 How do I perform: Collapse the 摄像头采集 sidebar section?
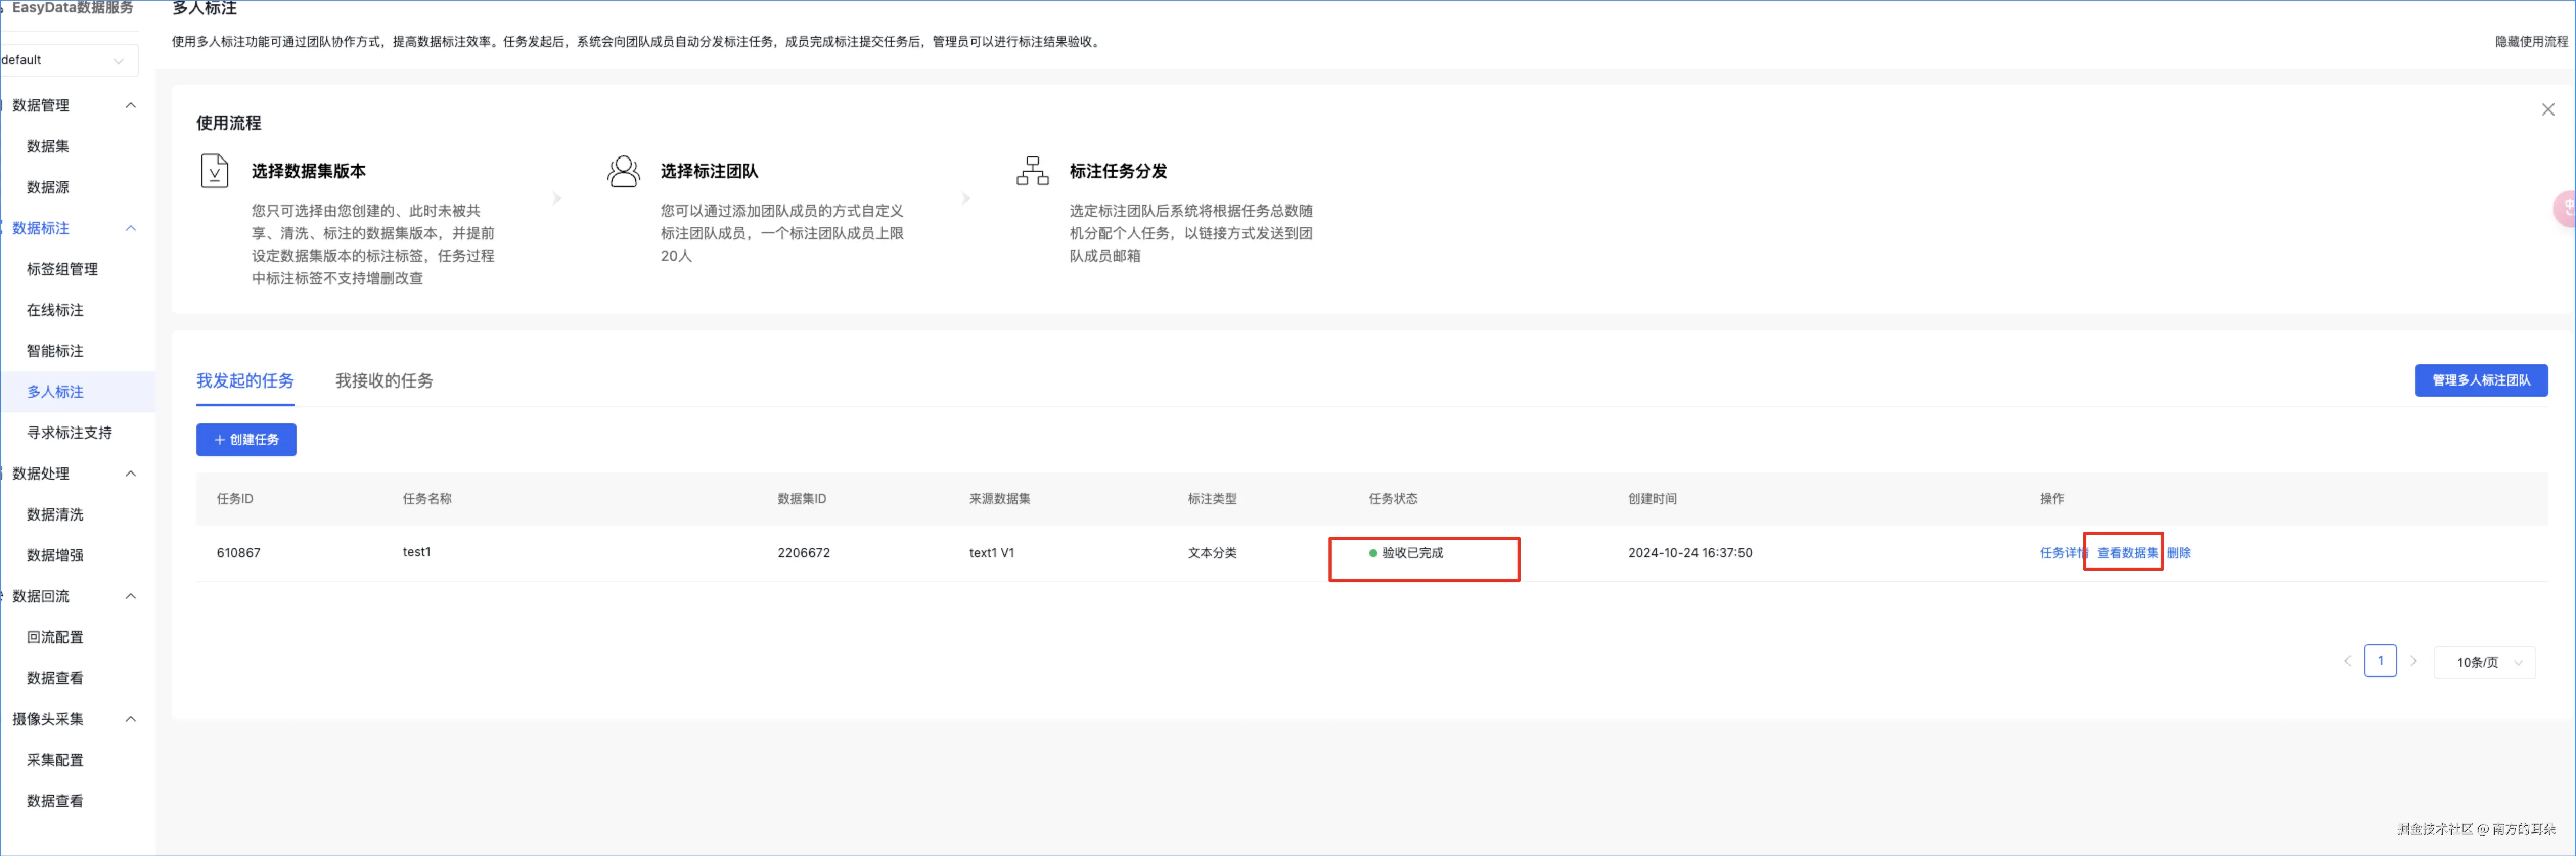[x=130, y=719]
